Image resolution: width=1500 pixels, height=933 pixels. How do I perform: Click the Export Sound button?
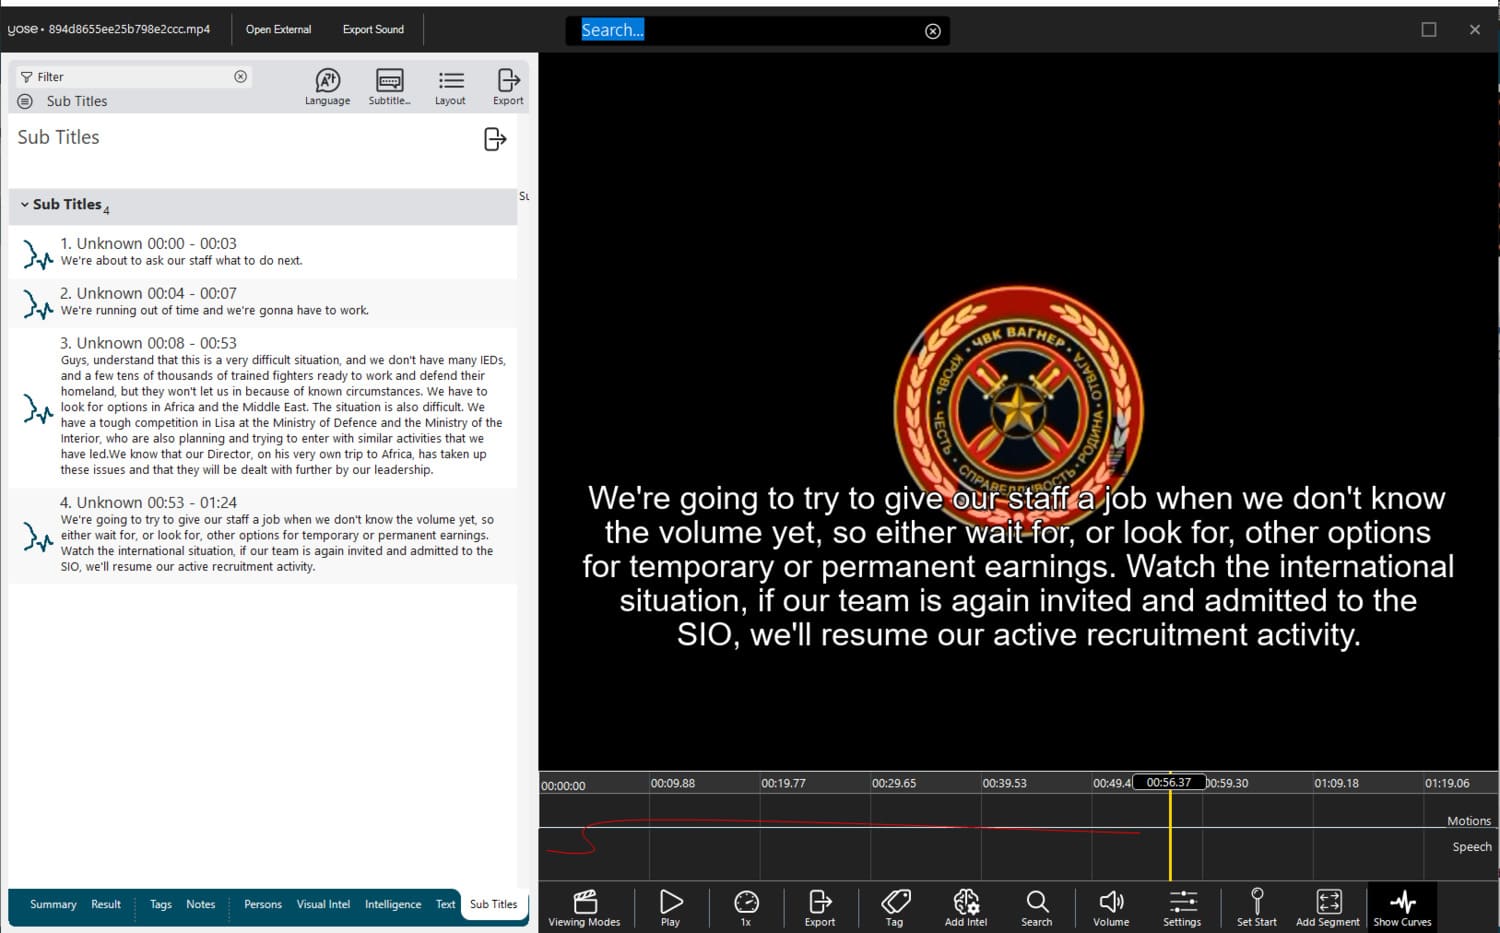(x=373, y=30)
